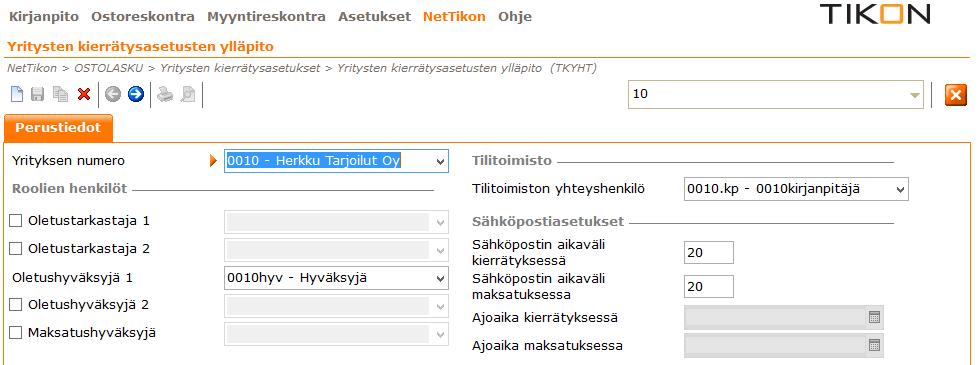
Task: Click the NetTikon breadcrumb link
Action: [x=32, y=68]
